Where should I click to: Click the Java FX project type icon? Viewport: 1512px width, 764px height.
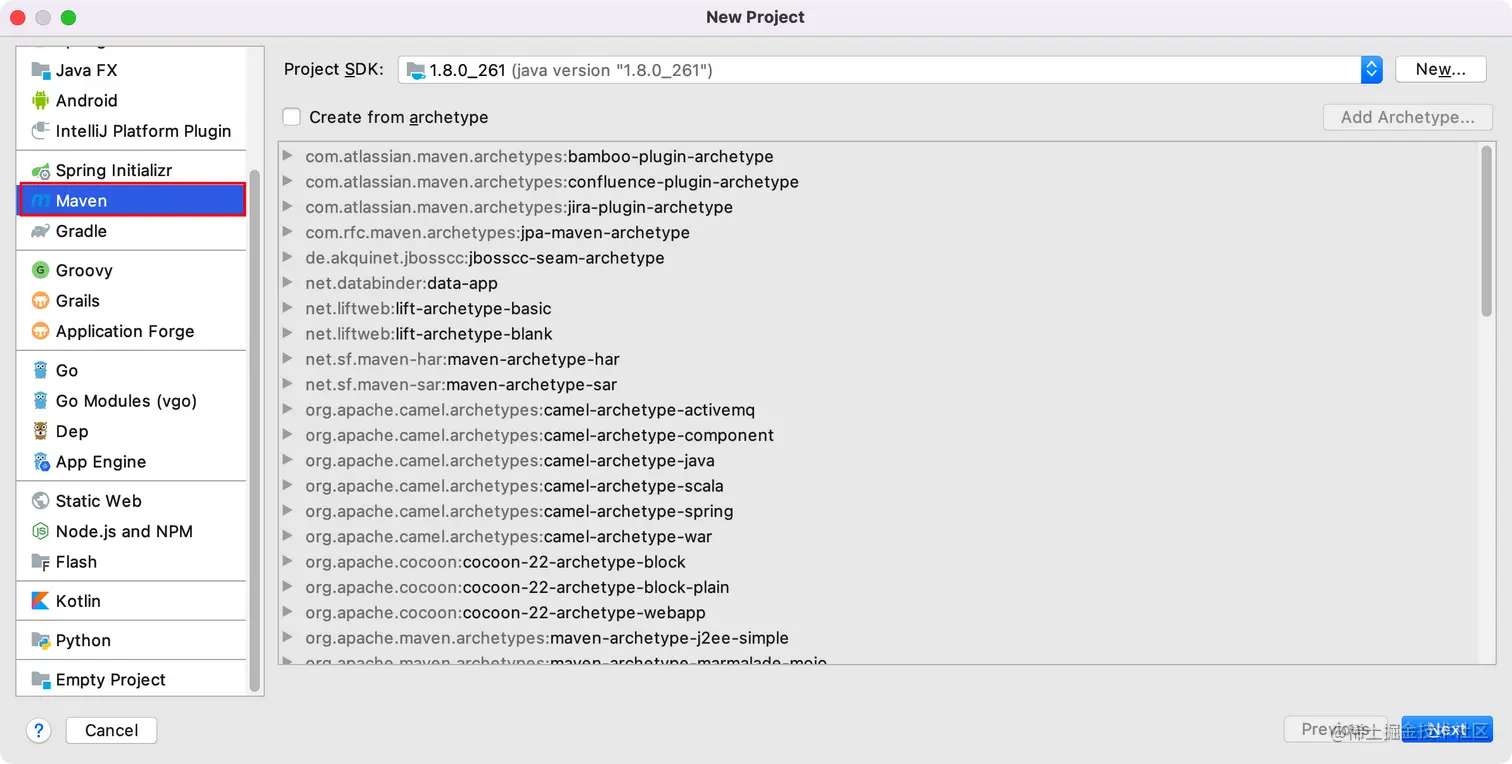[40, 70]
